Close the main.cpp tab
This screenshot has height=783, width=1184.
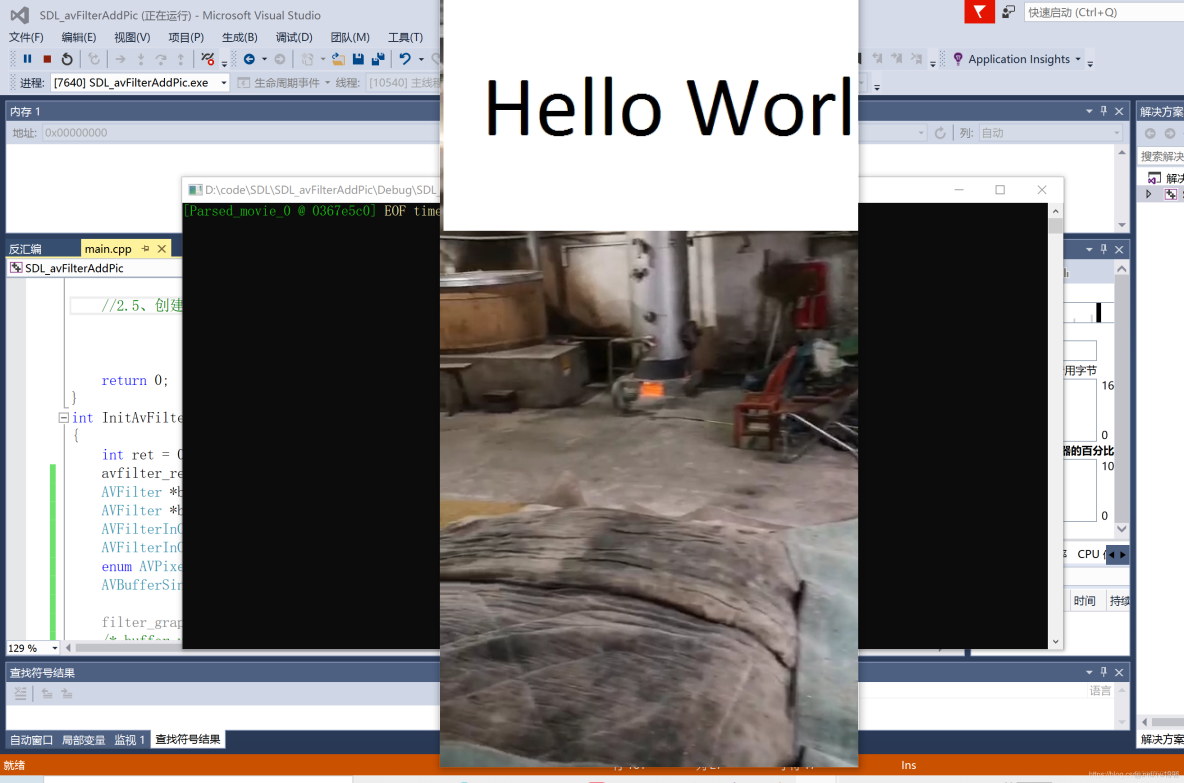pos(162,248)
